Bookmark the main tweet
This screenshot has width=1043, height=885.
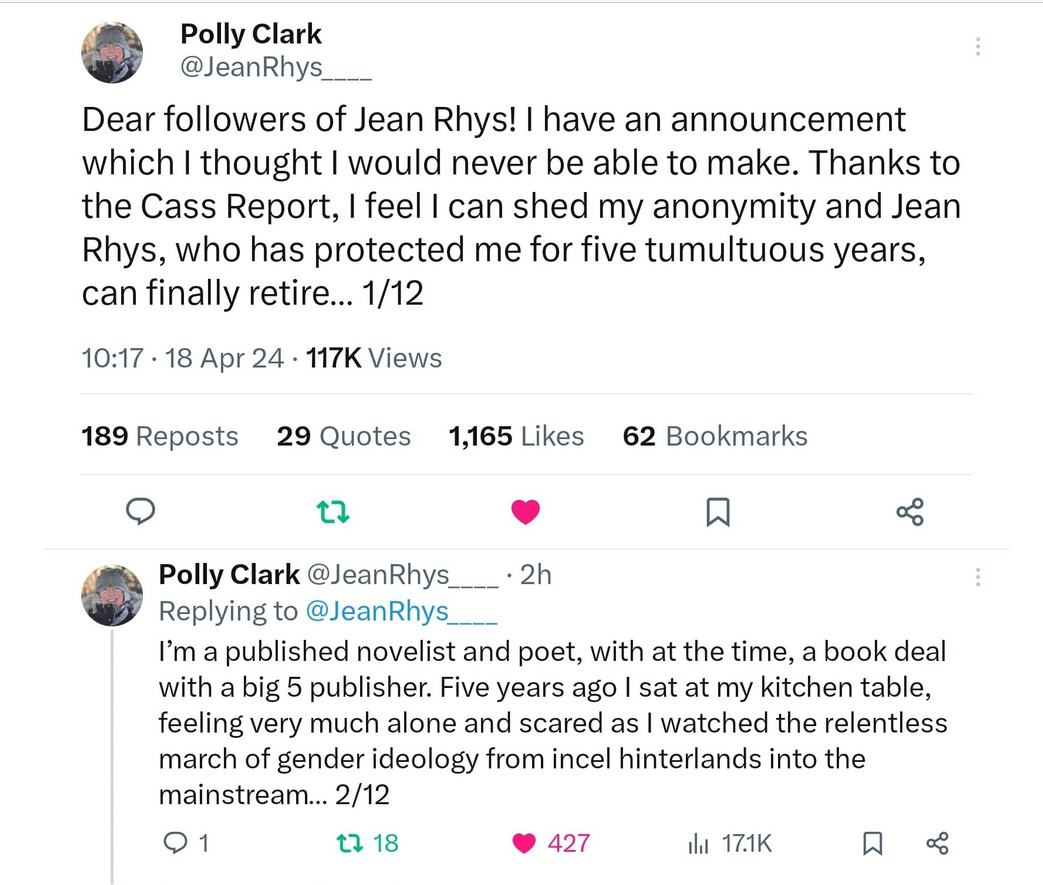coord(717,511)
